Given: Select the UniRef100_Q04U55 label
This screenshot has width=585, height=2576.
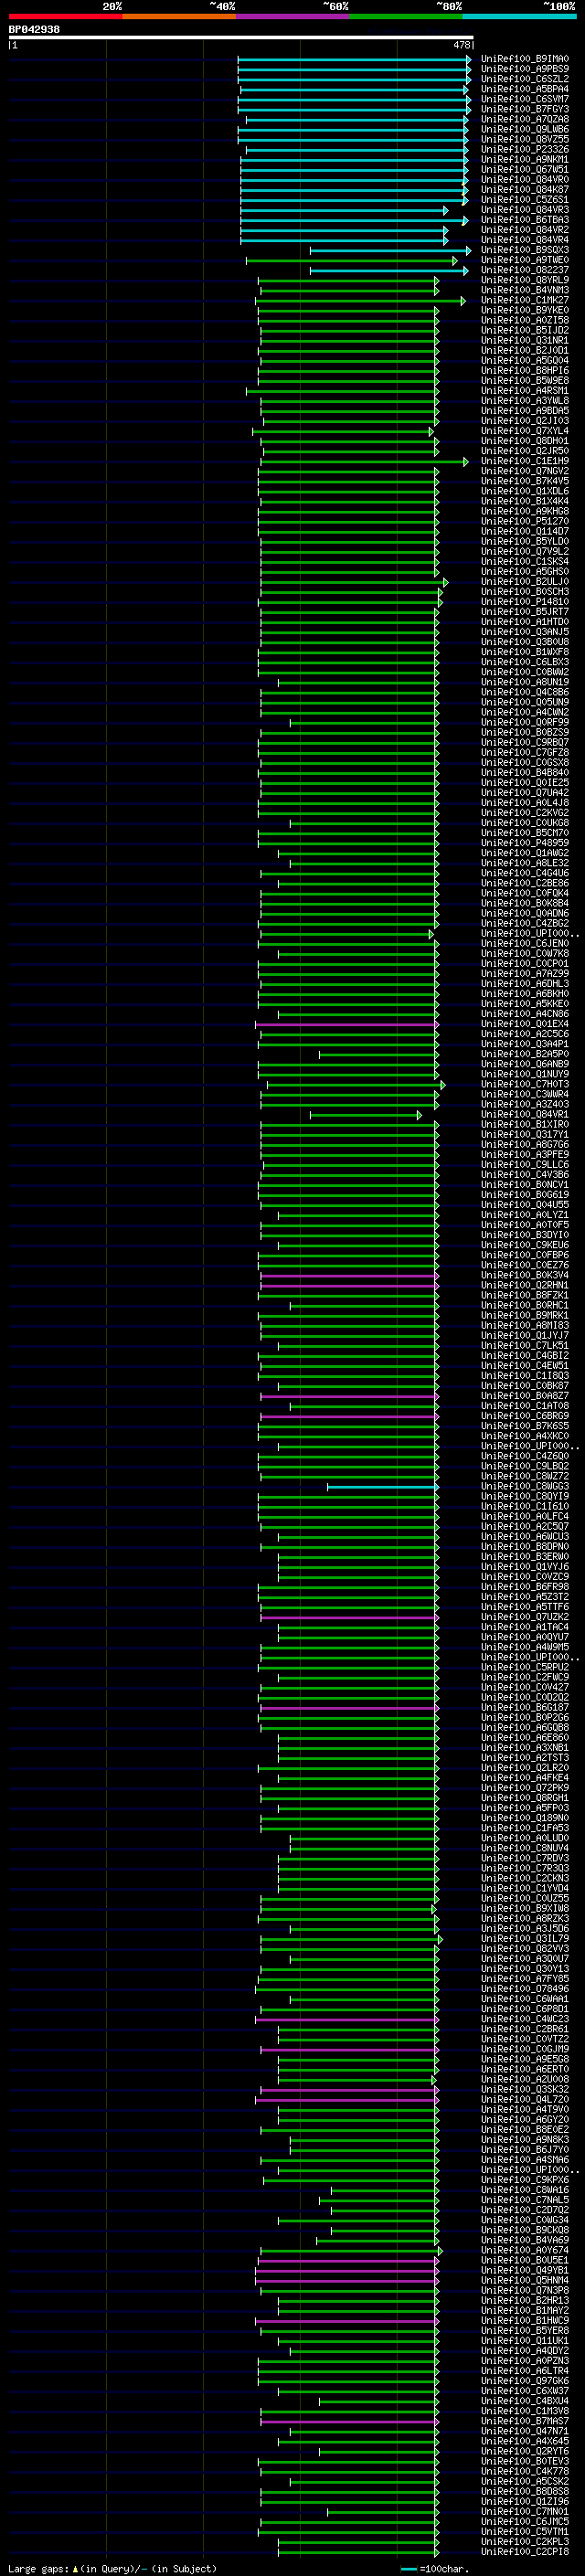Looking at the screenshot, I should point(524,1205).
